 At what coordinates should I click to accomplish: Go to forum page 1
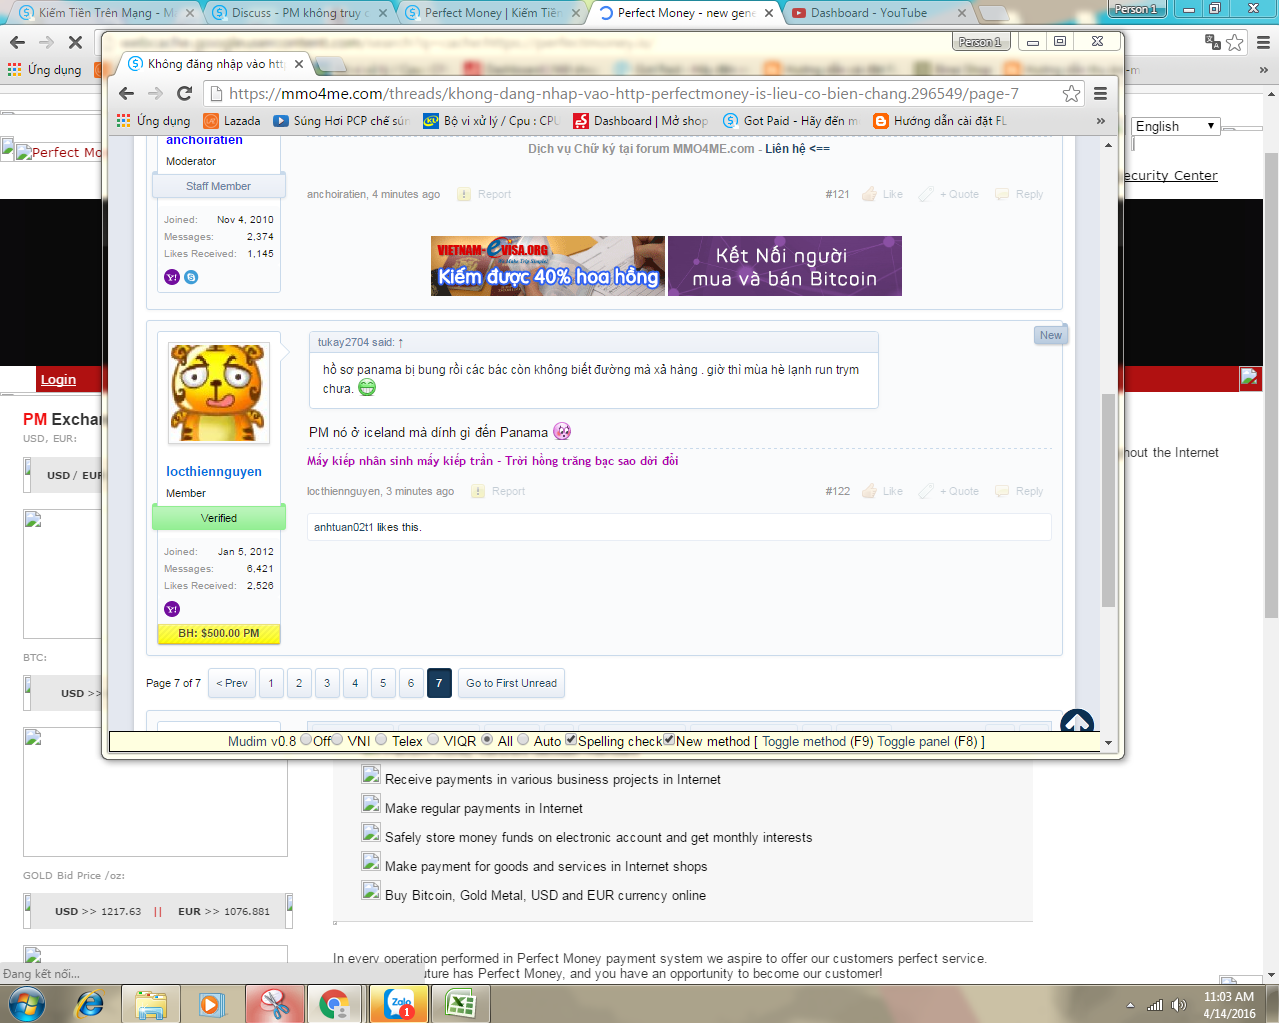(x=271, y=683)
